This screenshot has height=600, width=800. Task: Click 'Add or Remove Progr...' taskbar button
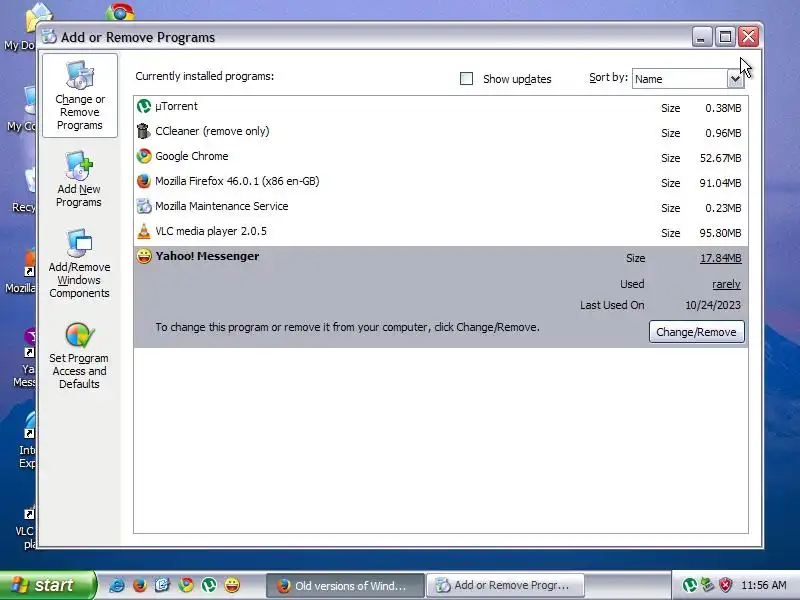coord(505,585)
